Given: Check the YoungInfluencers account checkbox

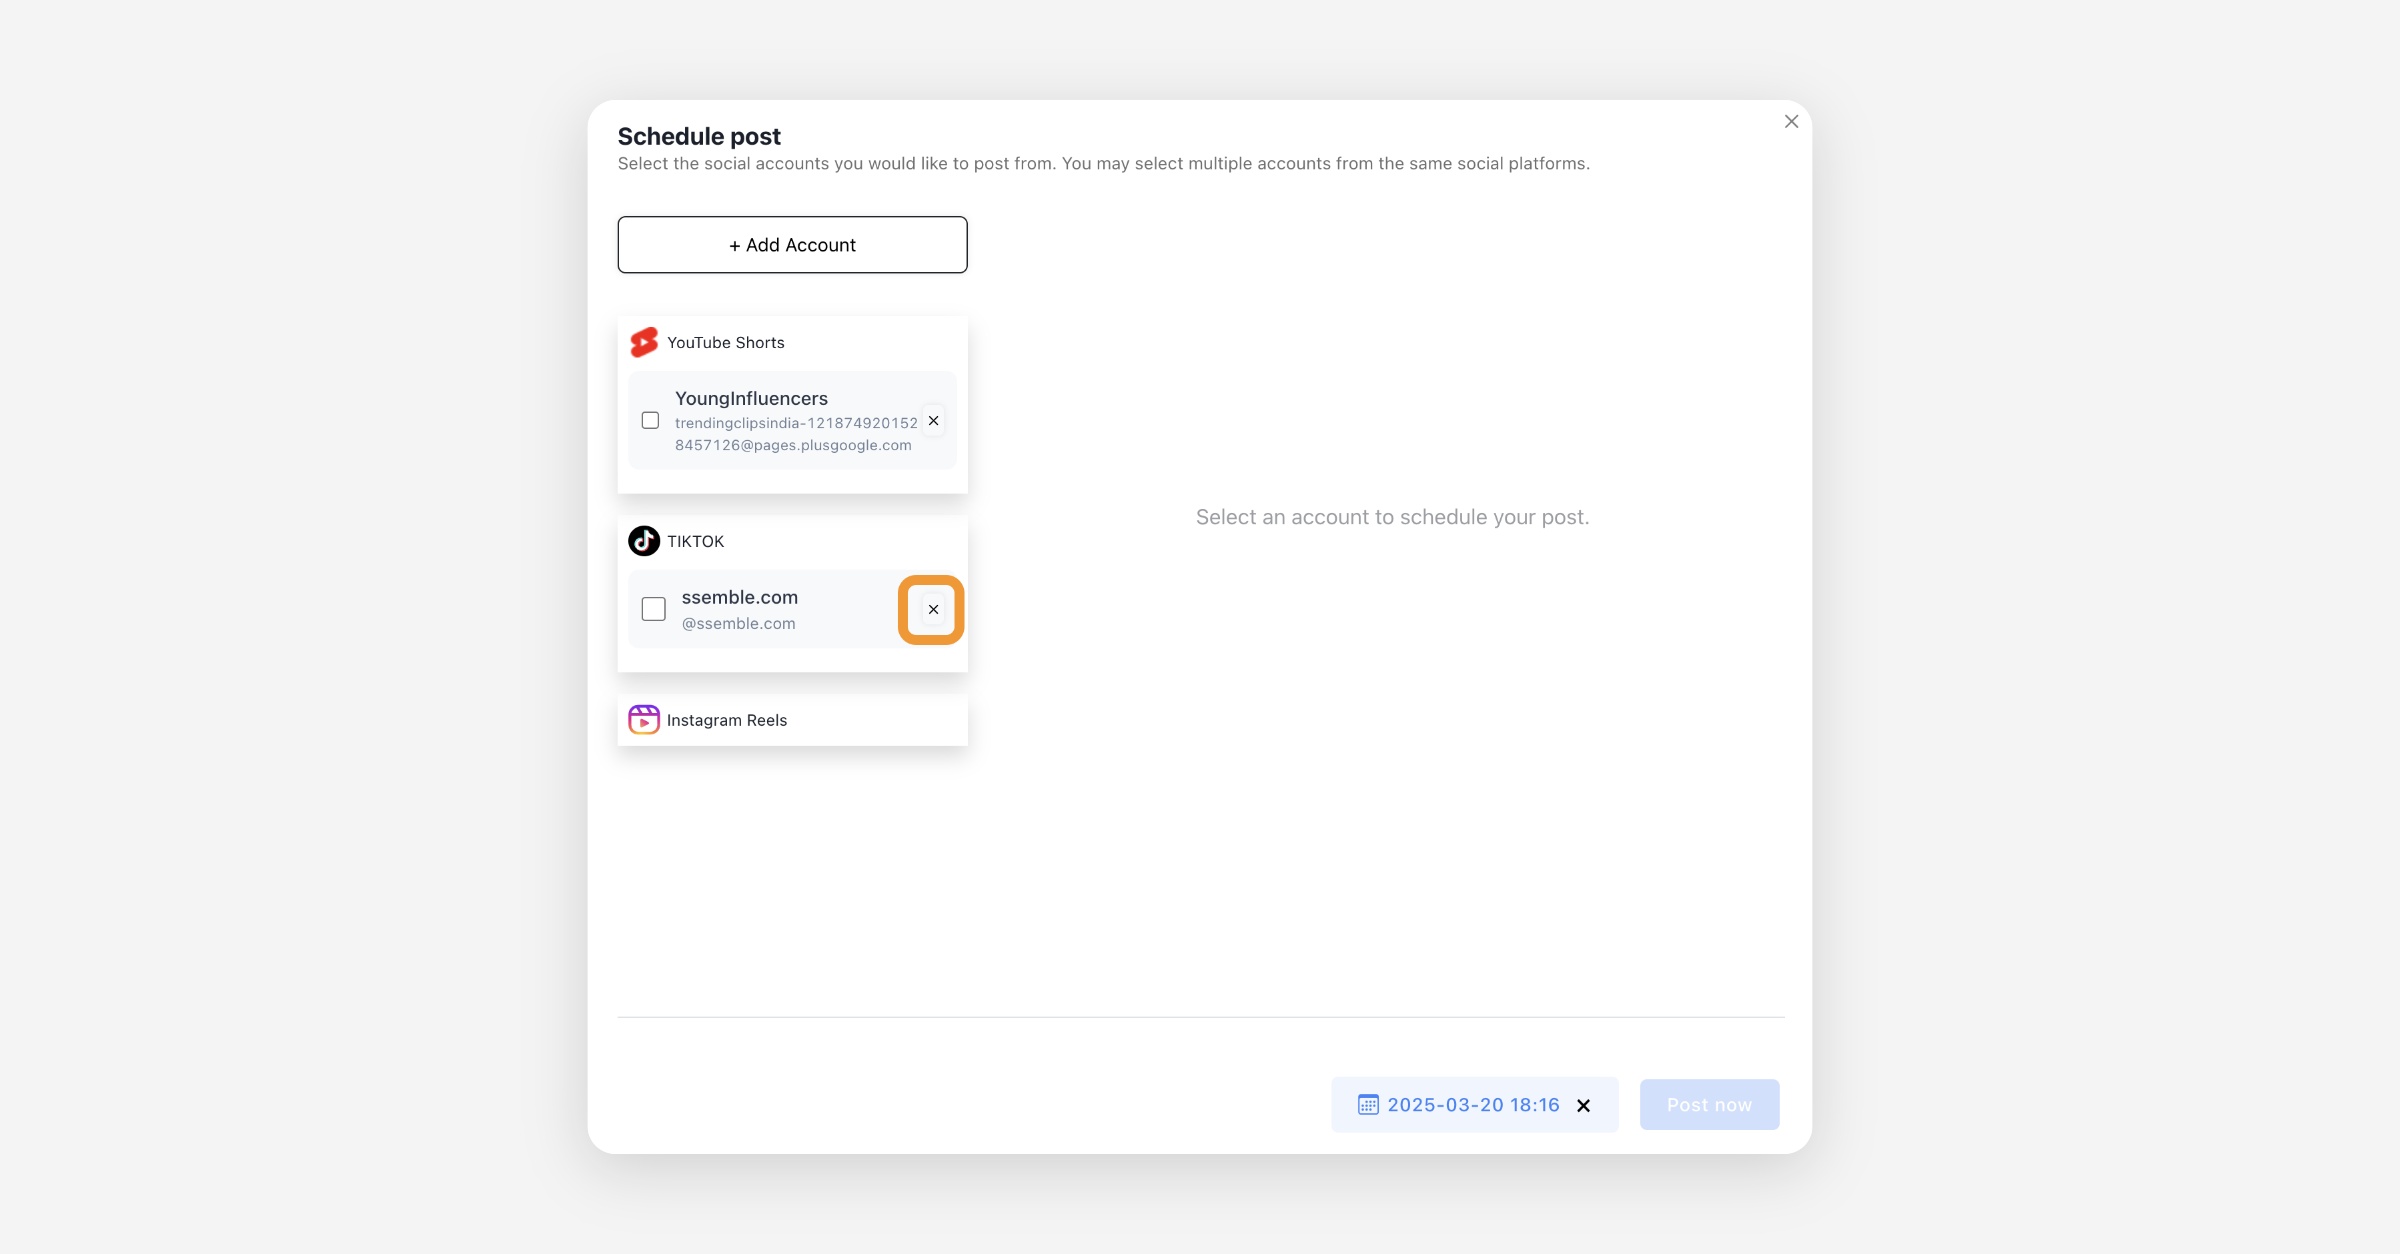Looking at the screenshot, I should click(651, 421).
